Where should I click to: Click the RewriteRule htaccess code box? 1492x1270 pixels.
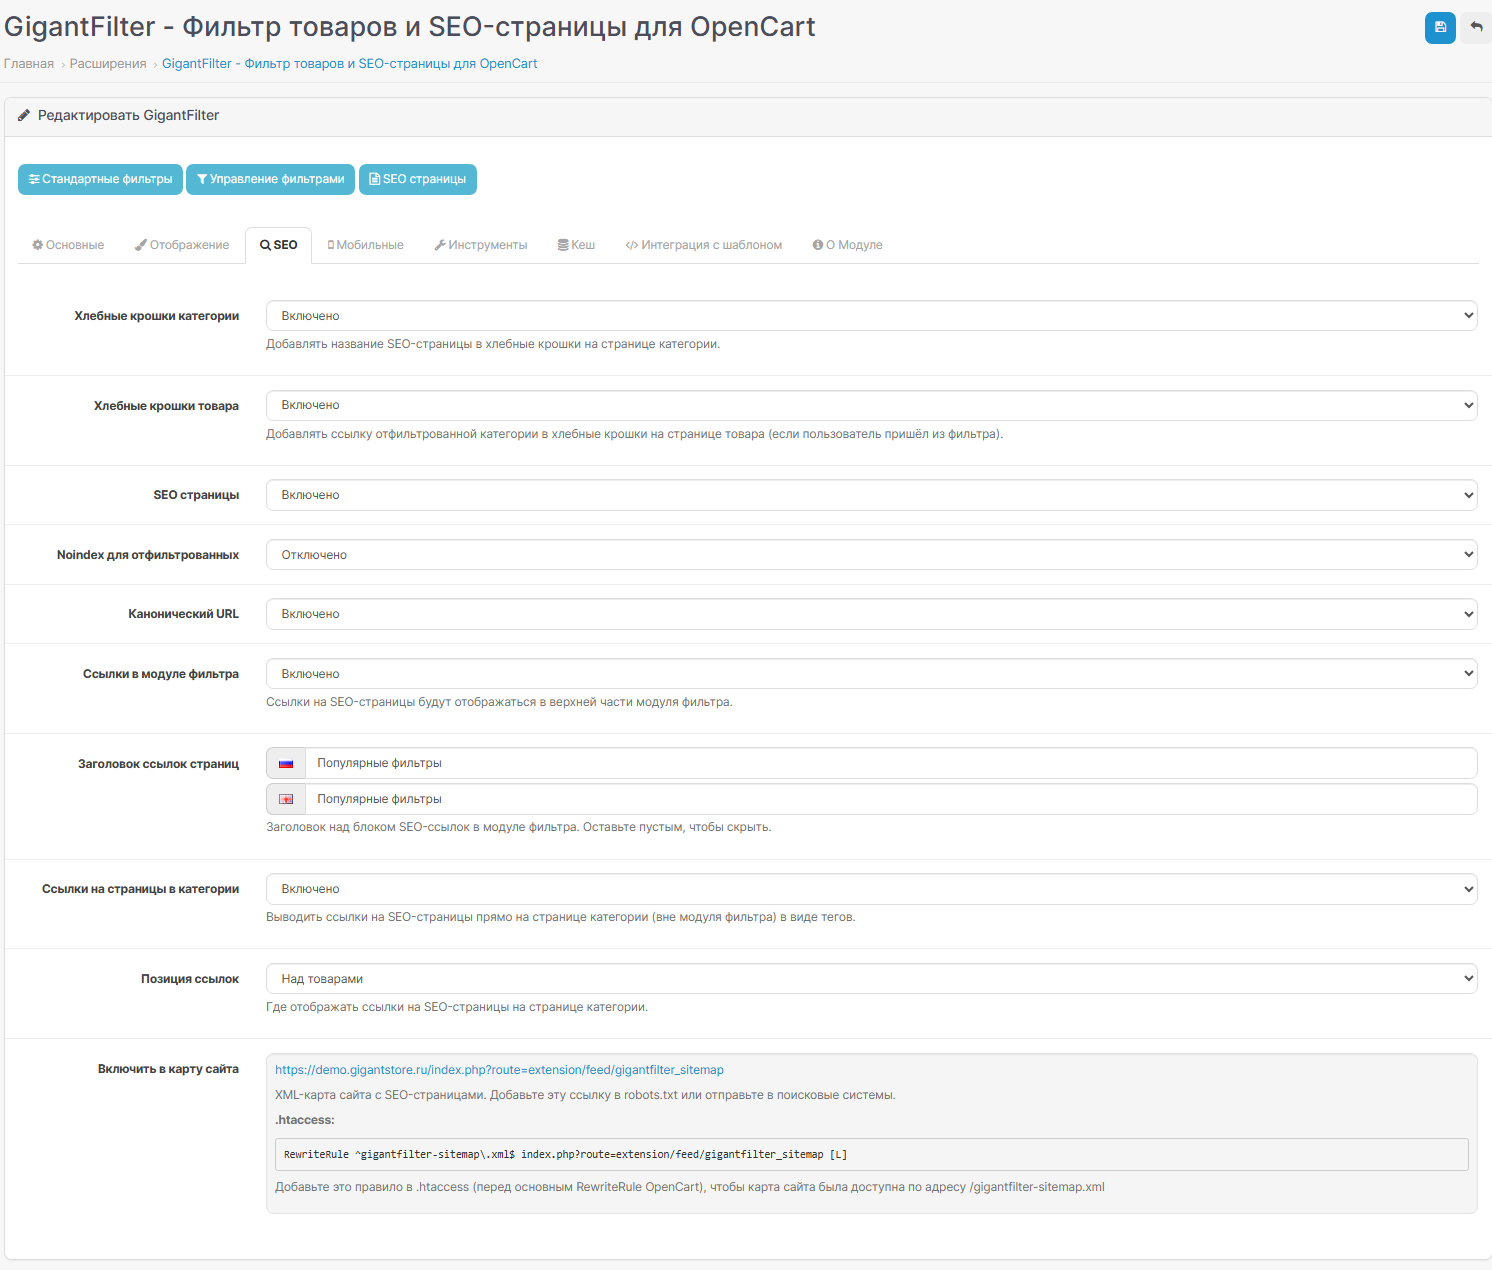871,1154
